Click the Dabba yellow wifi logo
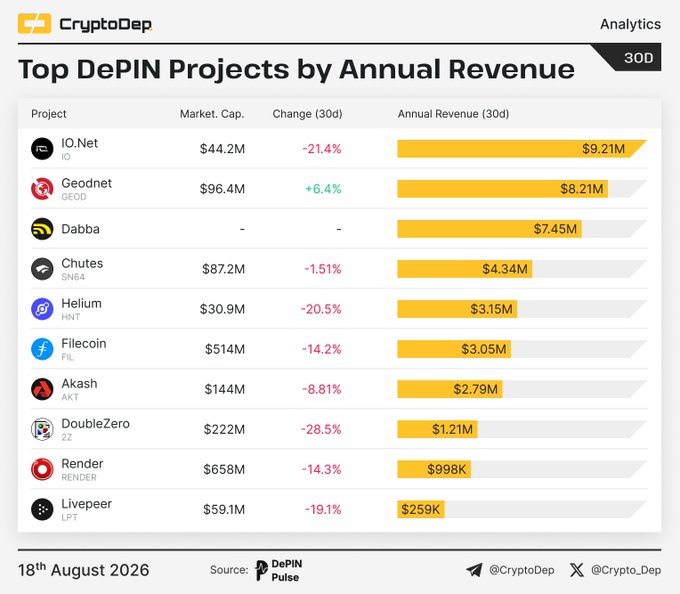The width and height of the screenshot is (680, 594). (42, 229)
